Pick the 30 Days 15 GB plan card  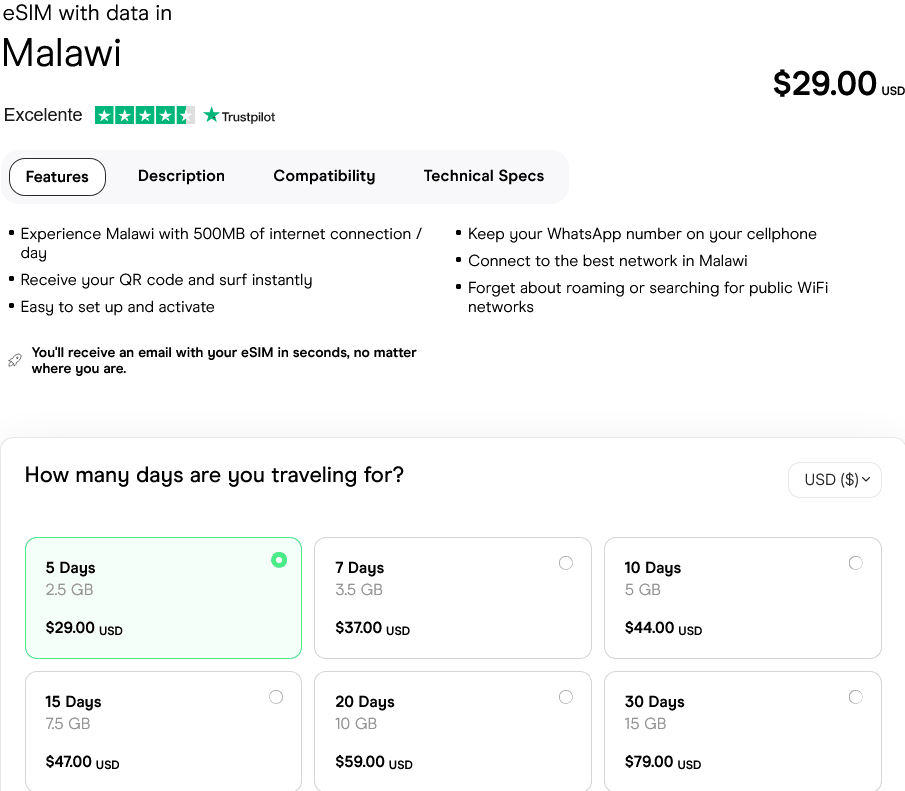click(742, 733)
